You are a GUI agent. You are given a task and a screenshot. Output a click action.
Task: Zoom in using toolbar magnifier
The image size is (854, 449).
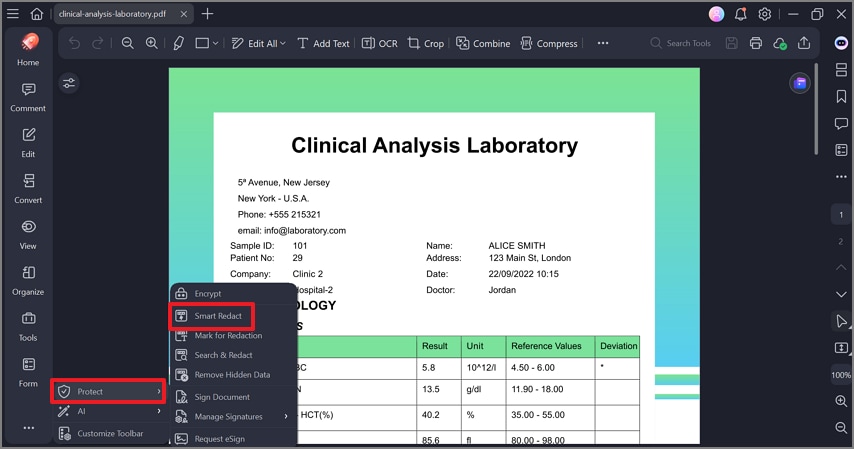click(151, 44)
